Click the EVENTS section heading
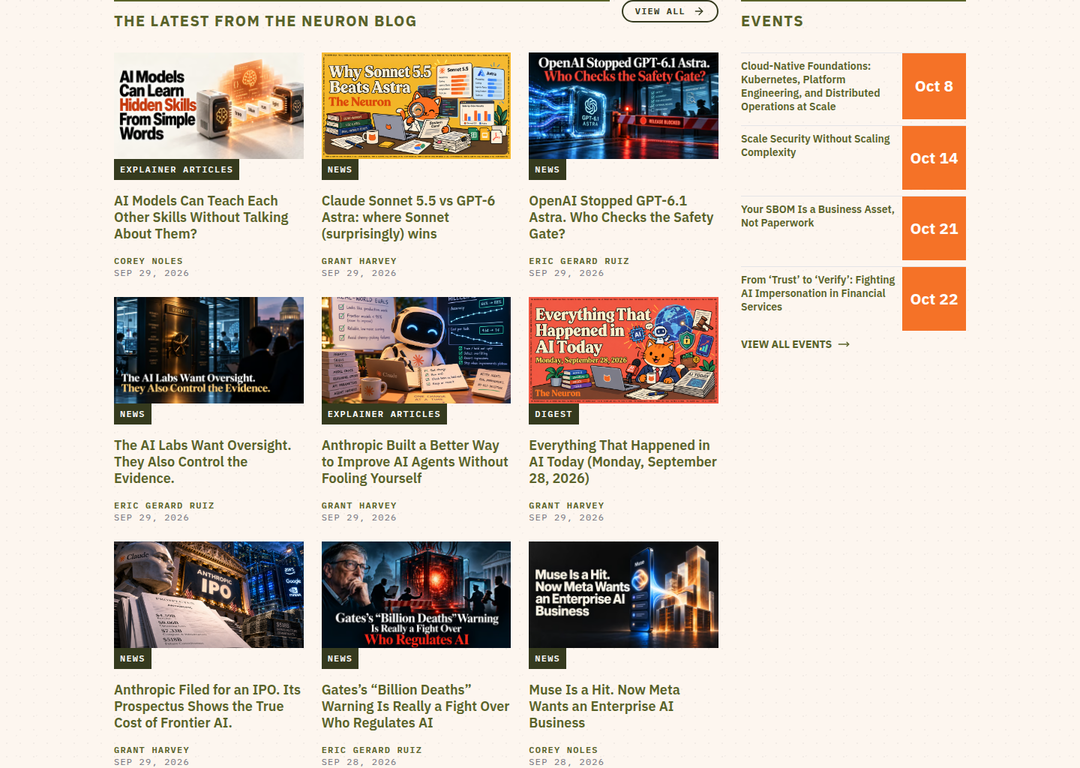 pos(772,21)
